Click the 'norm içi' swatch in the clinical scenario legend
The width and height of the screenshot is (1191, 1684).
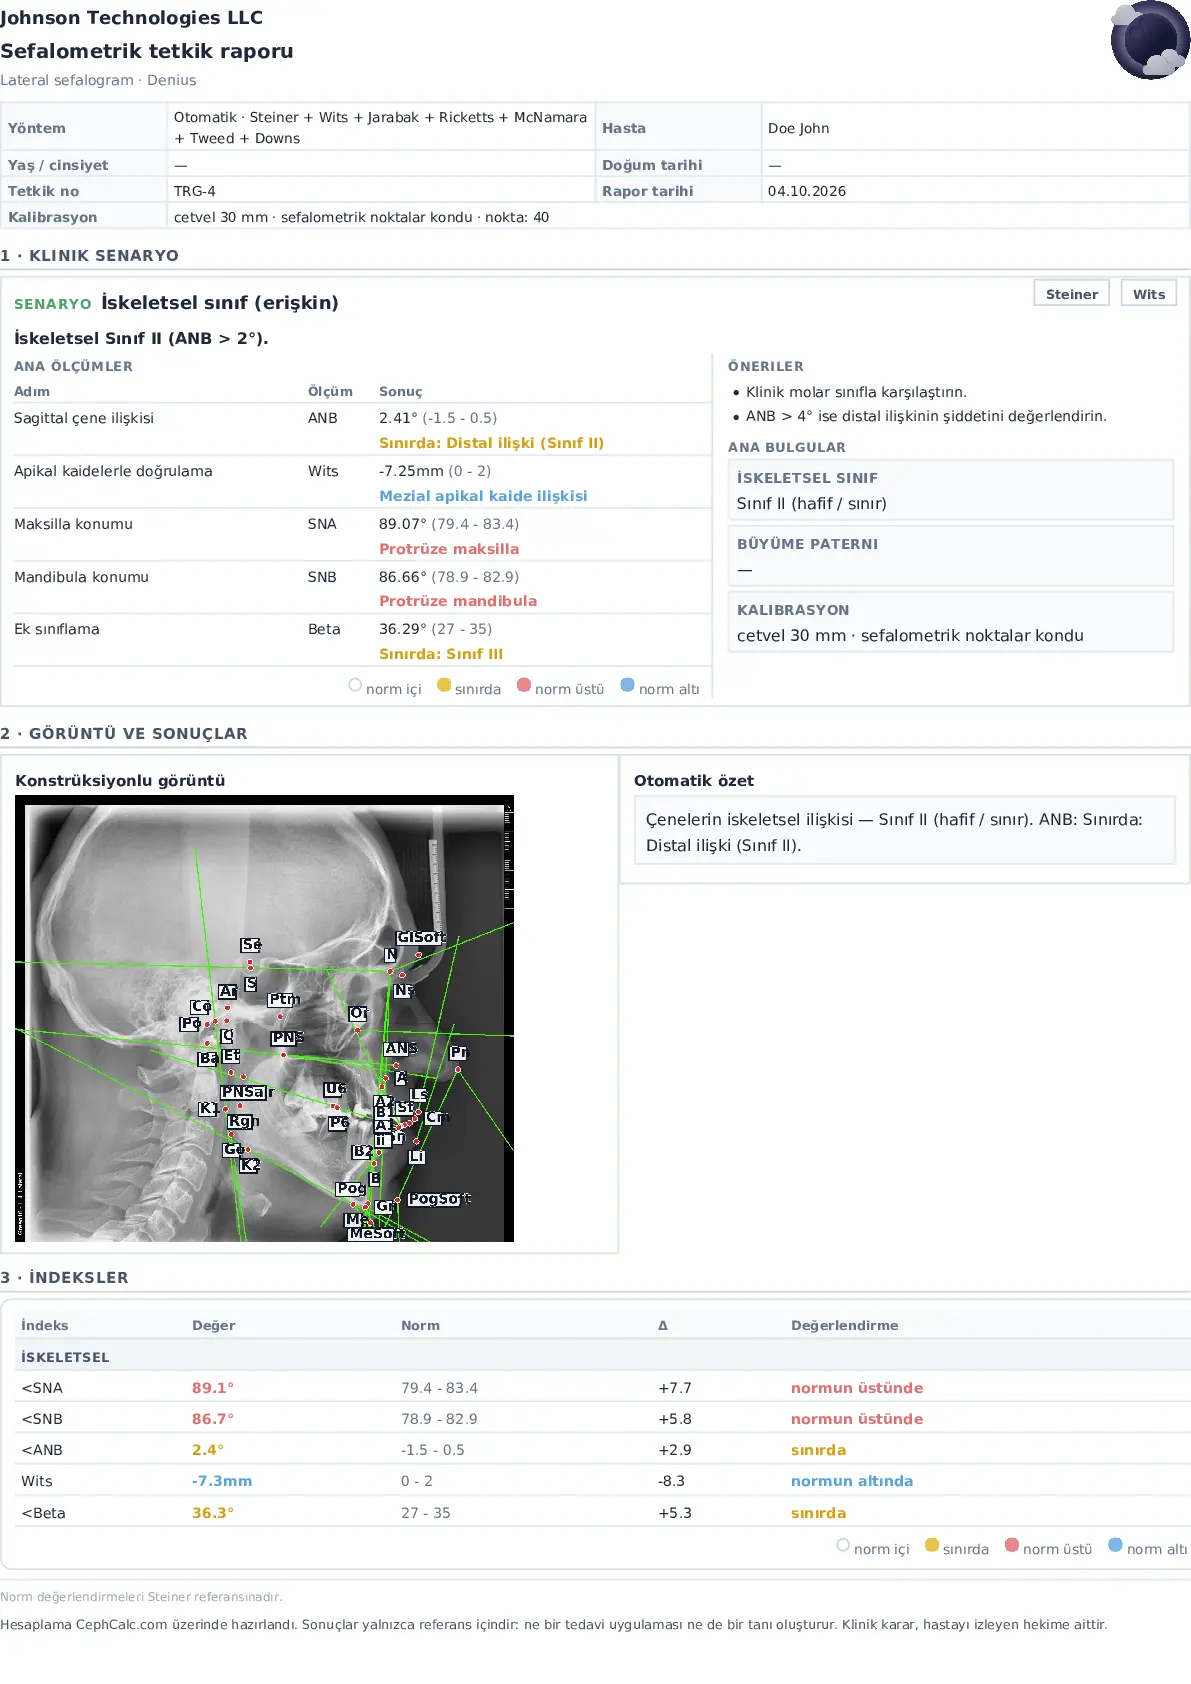(x=355, y=685)
